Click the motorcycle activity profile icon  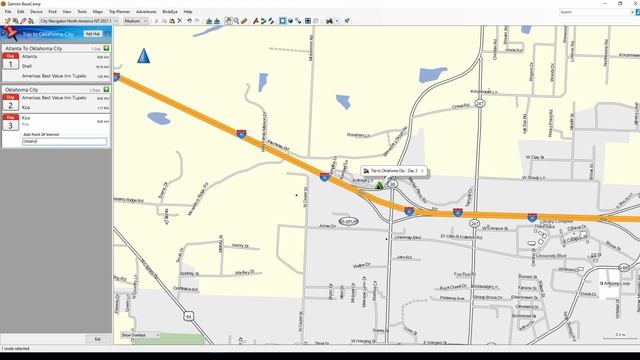click(329, 21)
